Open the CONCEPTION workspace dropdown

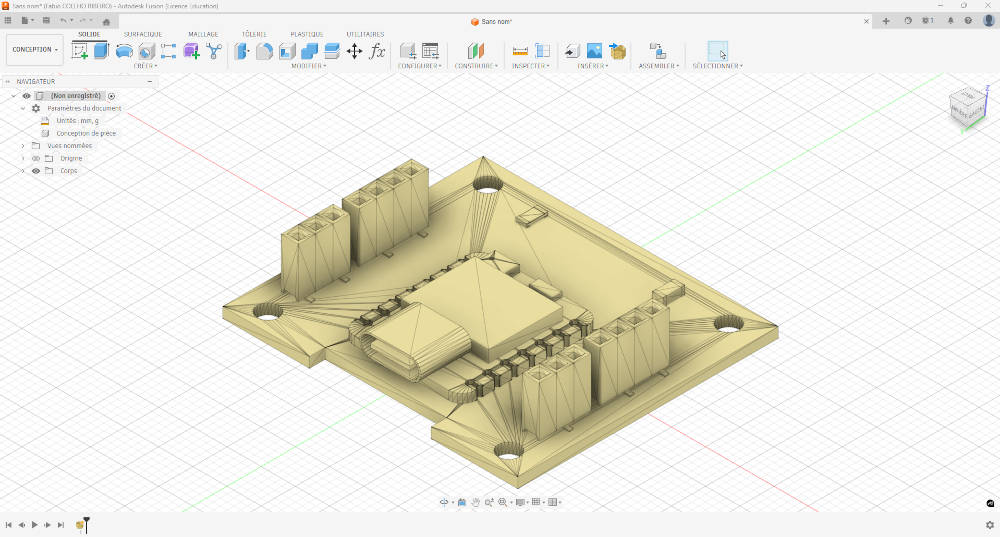pyautogui.click(x=35, y=50)
